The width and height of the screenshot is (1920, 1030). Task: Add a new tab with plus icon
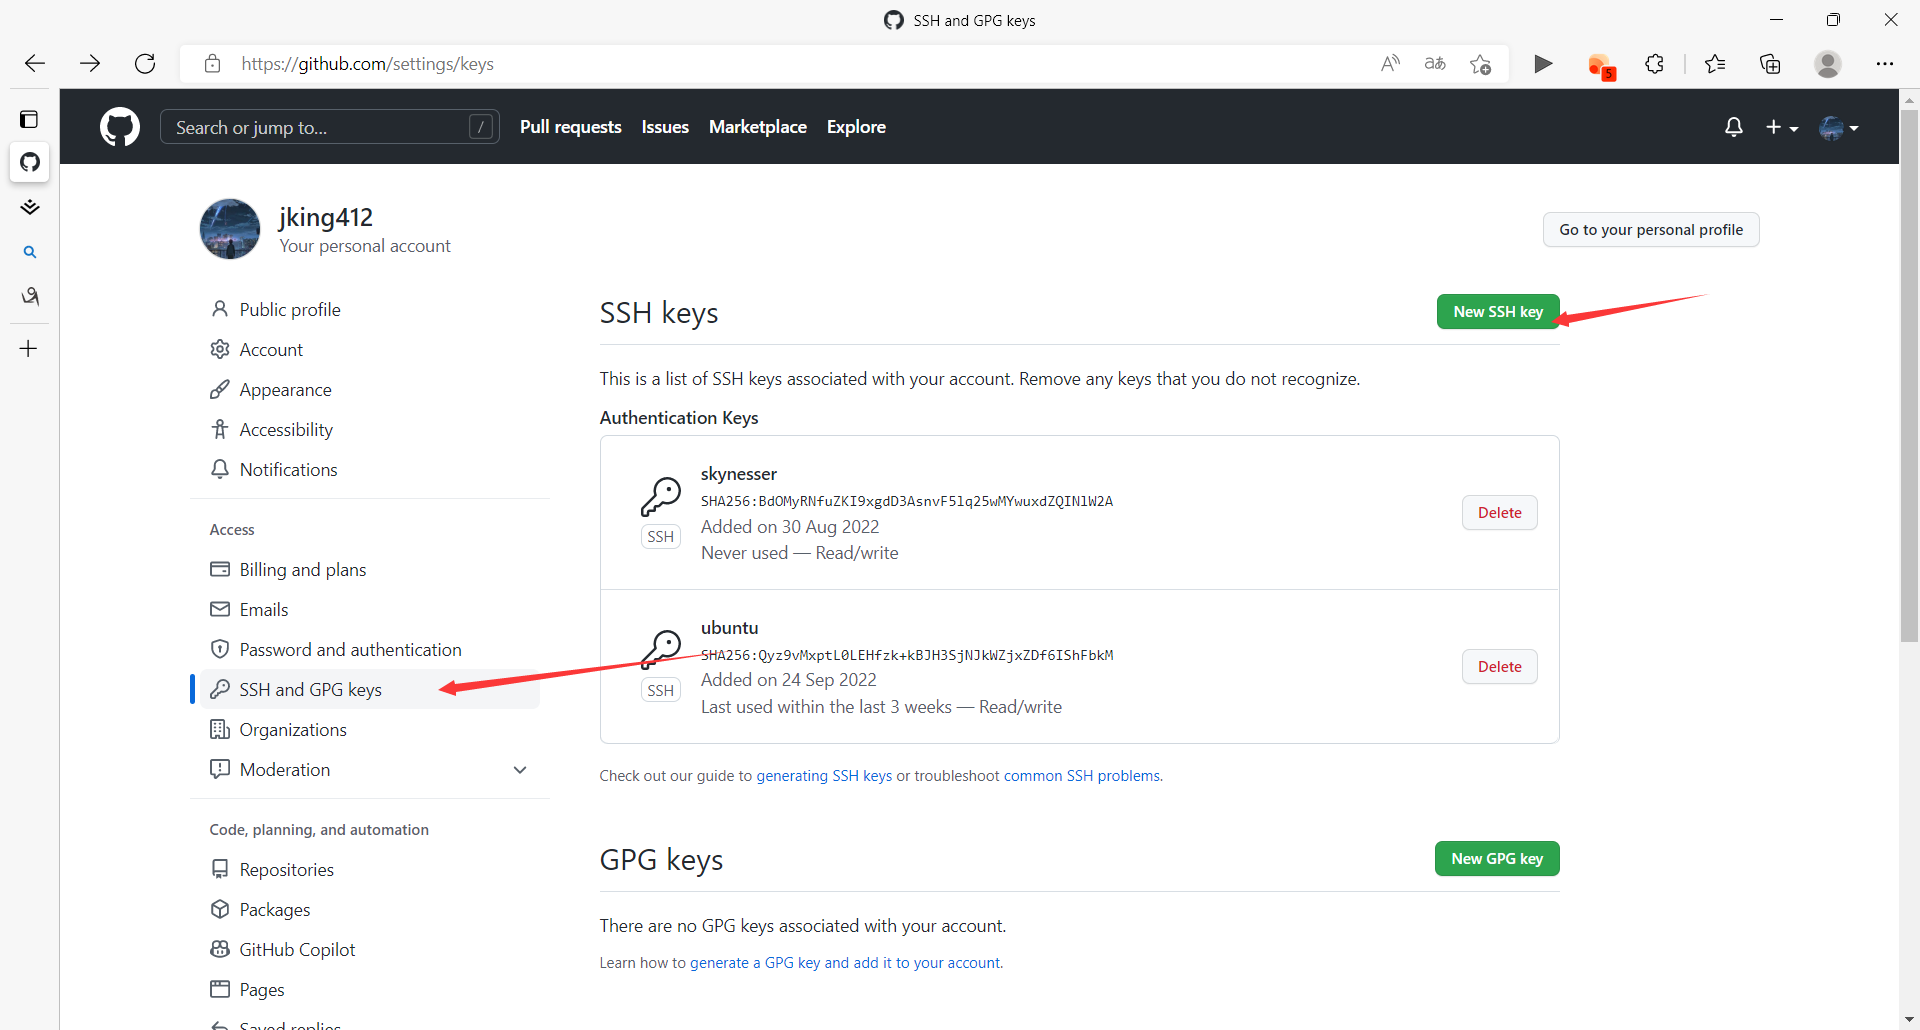(x=29, y=349)
